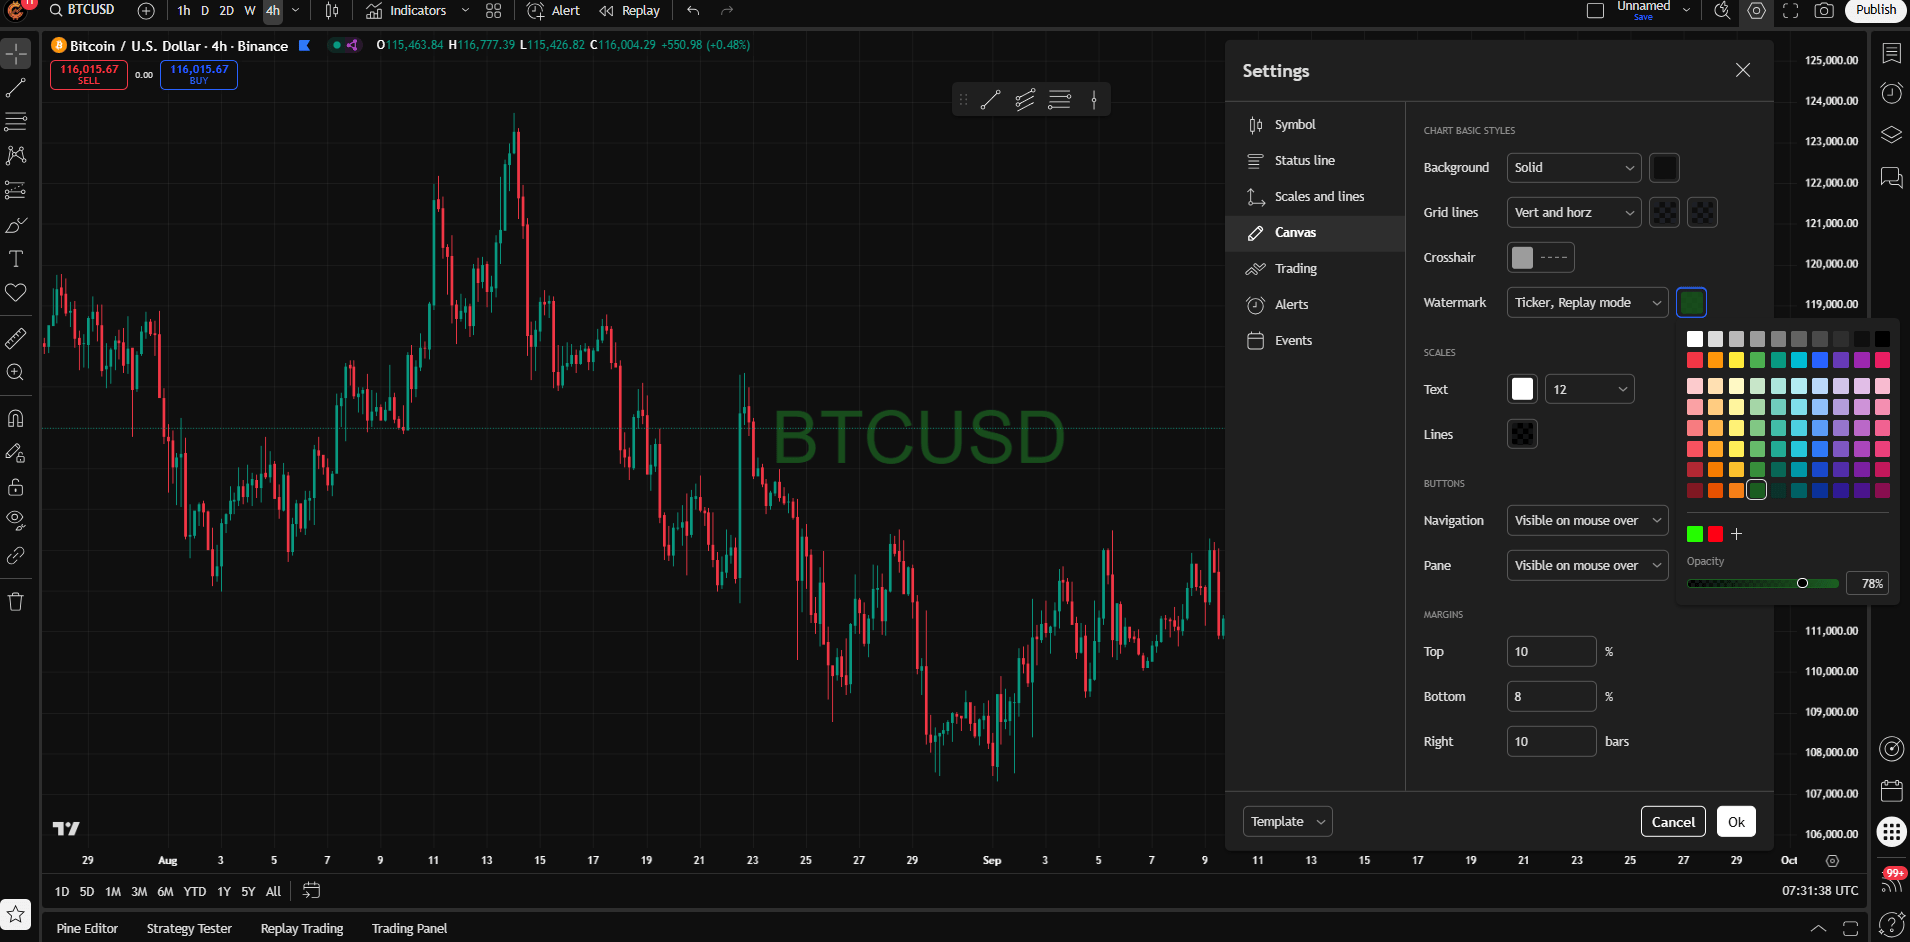
Task: Open the Background style dropdown
Action: pyautogui.click(x=1574, y=168)
